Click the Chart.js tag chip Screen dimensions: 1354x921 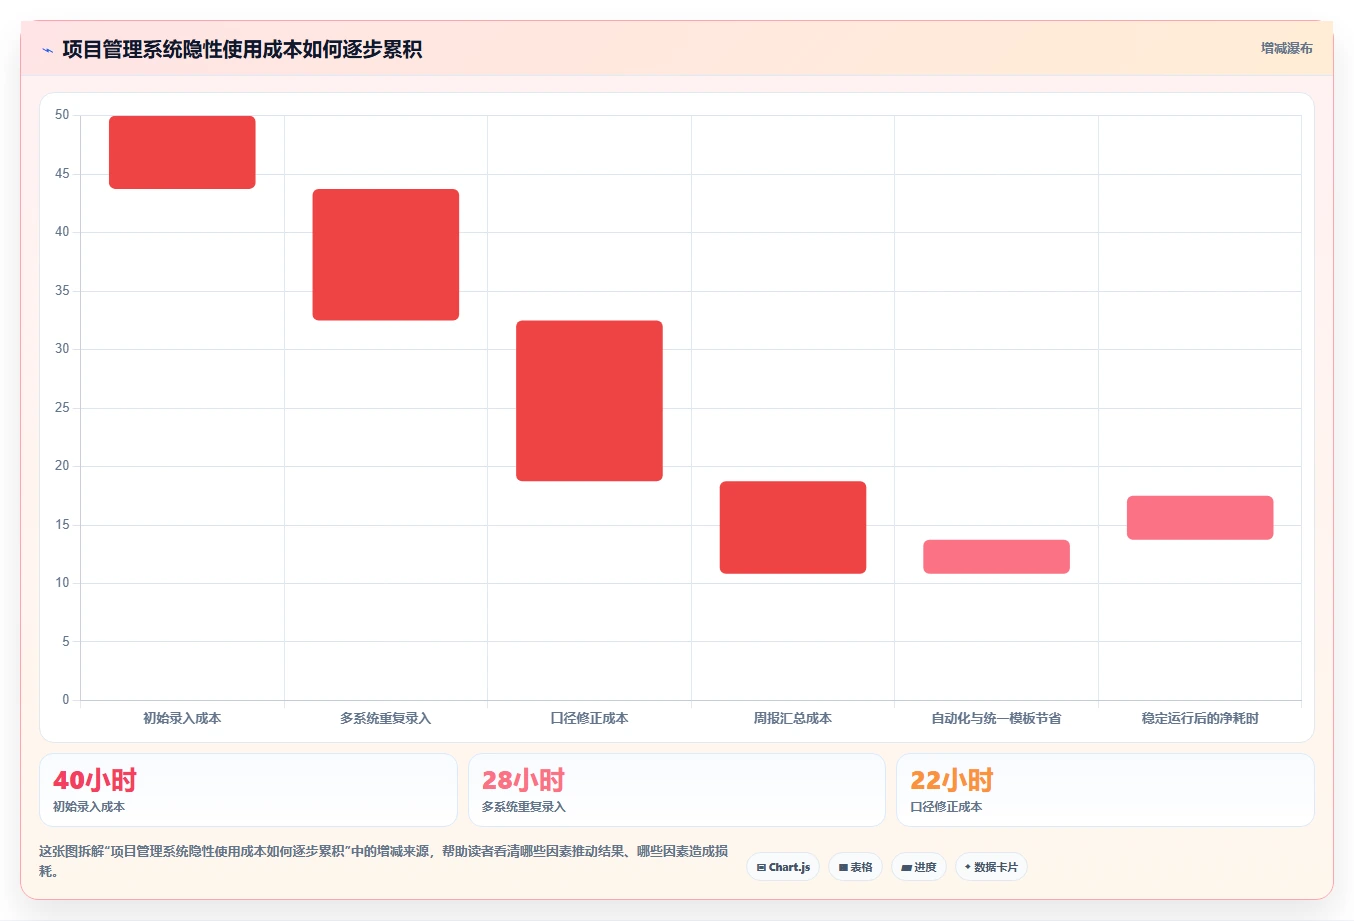[783, 867]
